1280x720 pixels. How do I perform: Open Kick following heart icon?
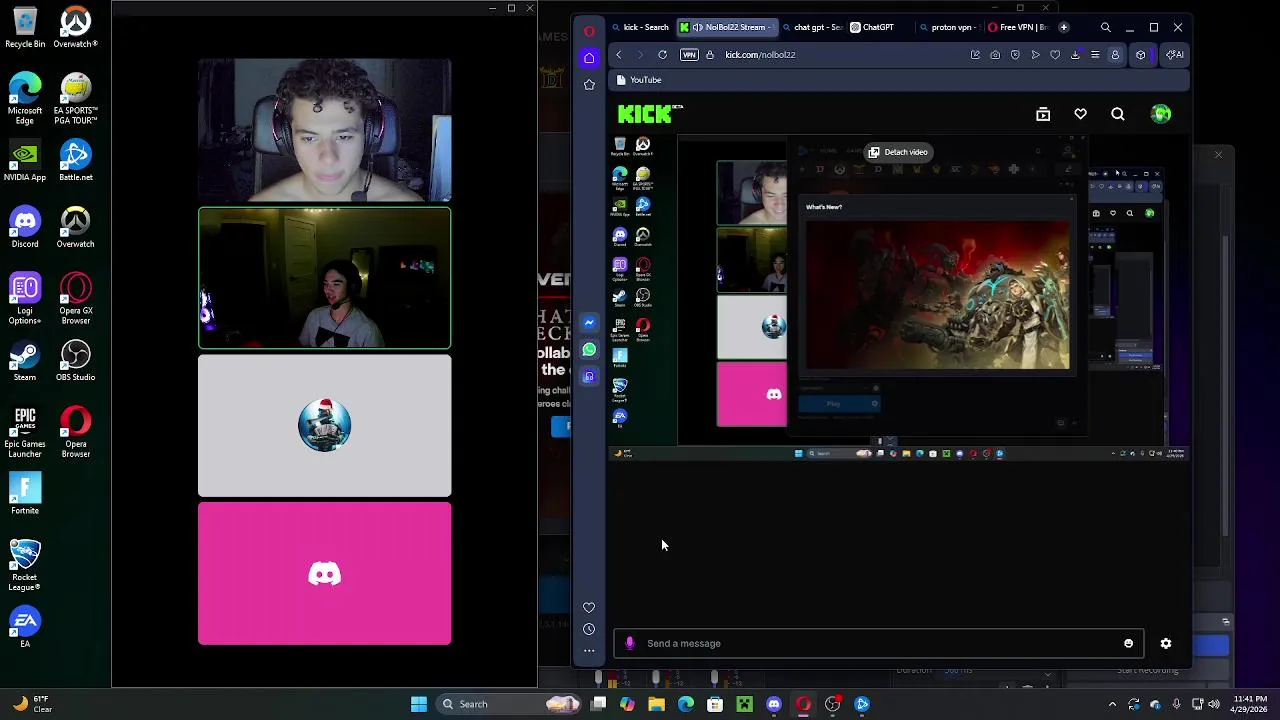1081,114
